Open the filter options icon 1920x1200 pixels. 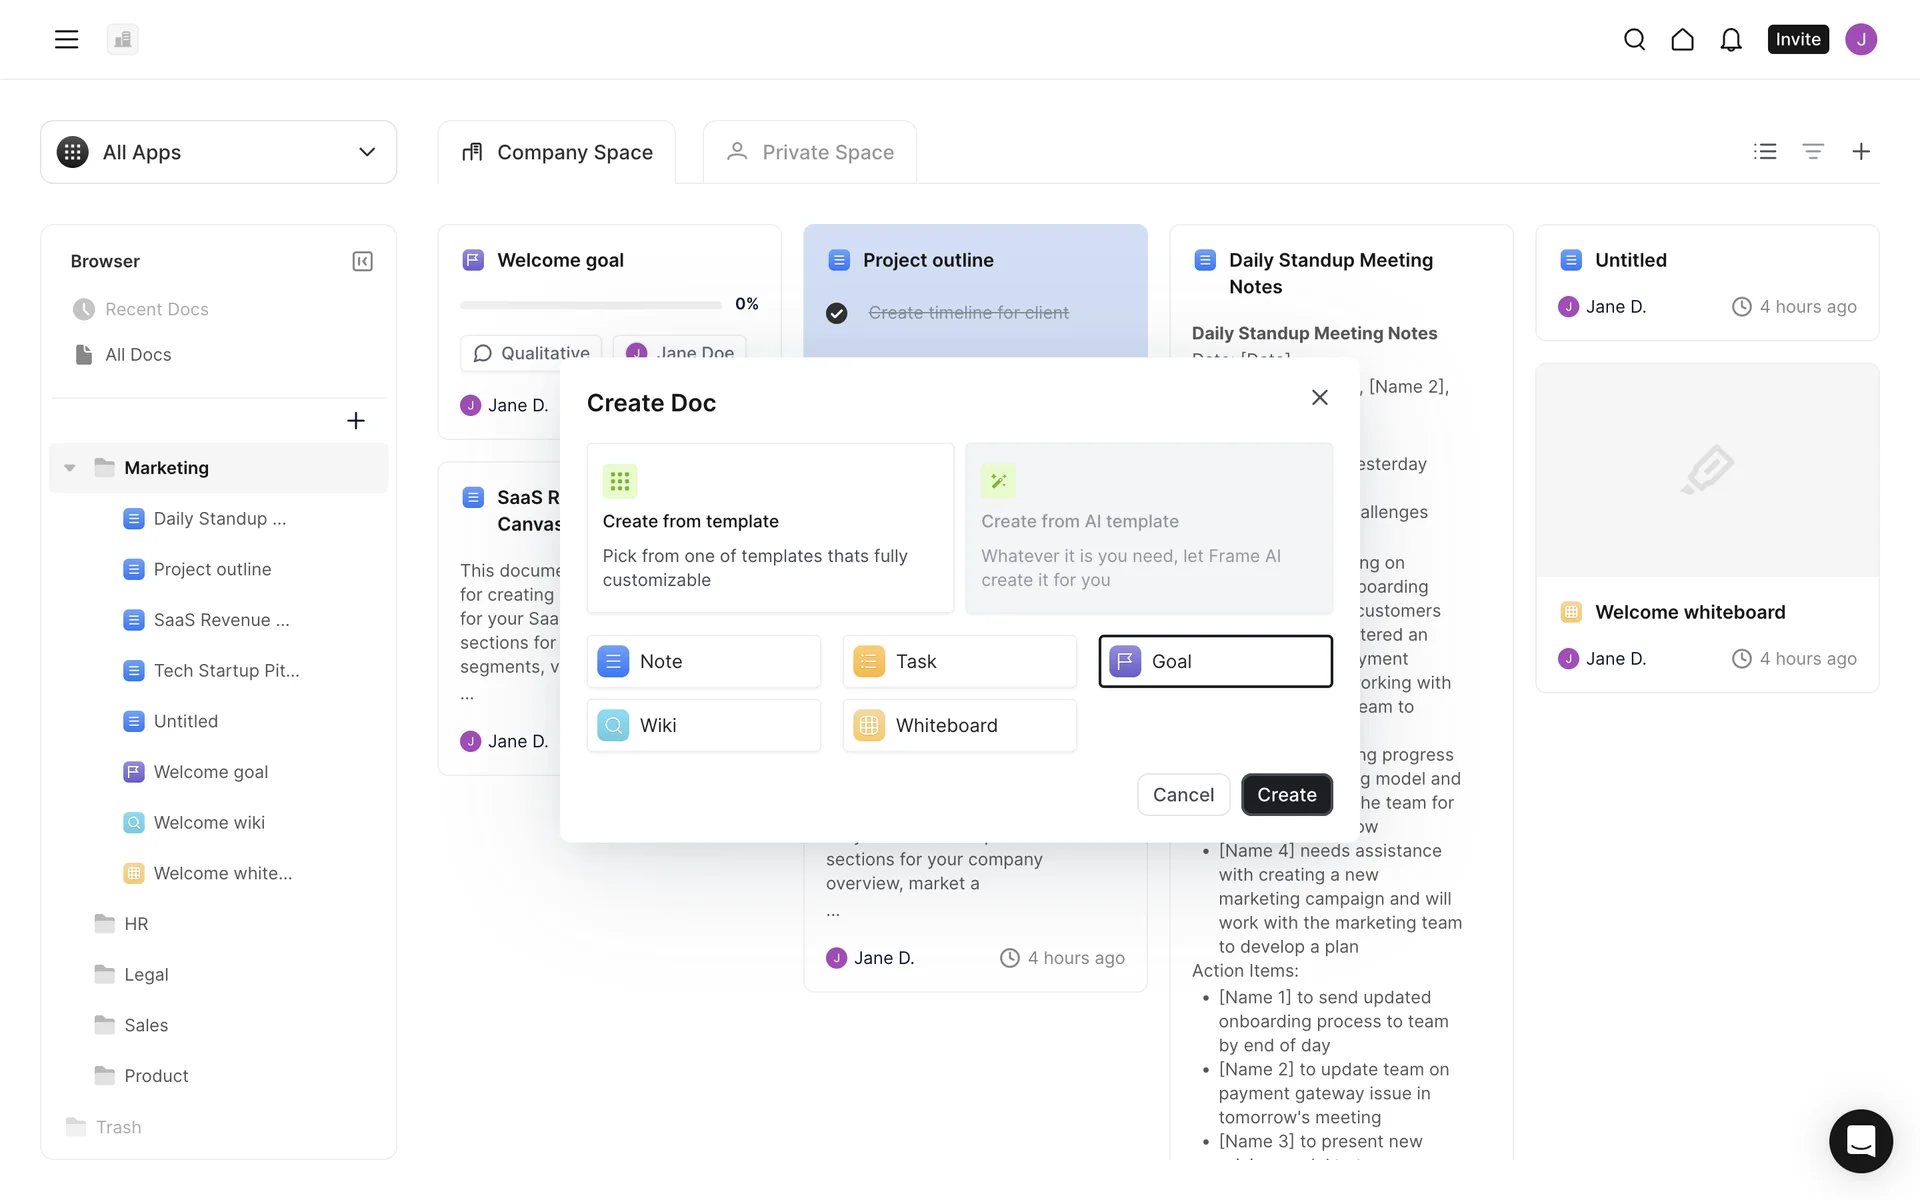(1812, 151)
